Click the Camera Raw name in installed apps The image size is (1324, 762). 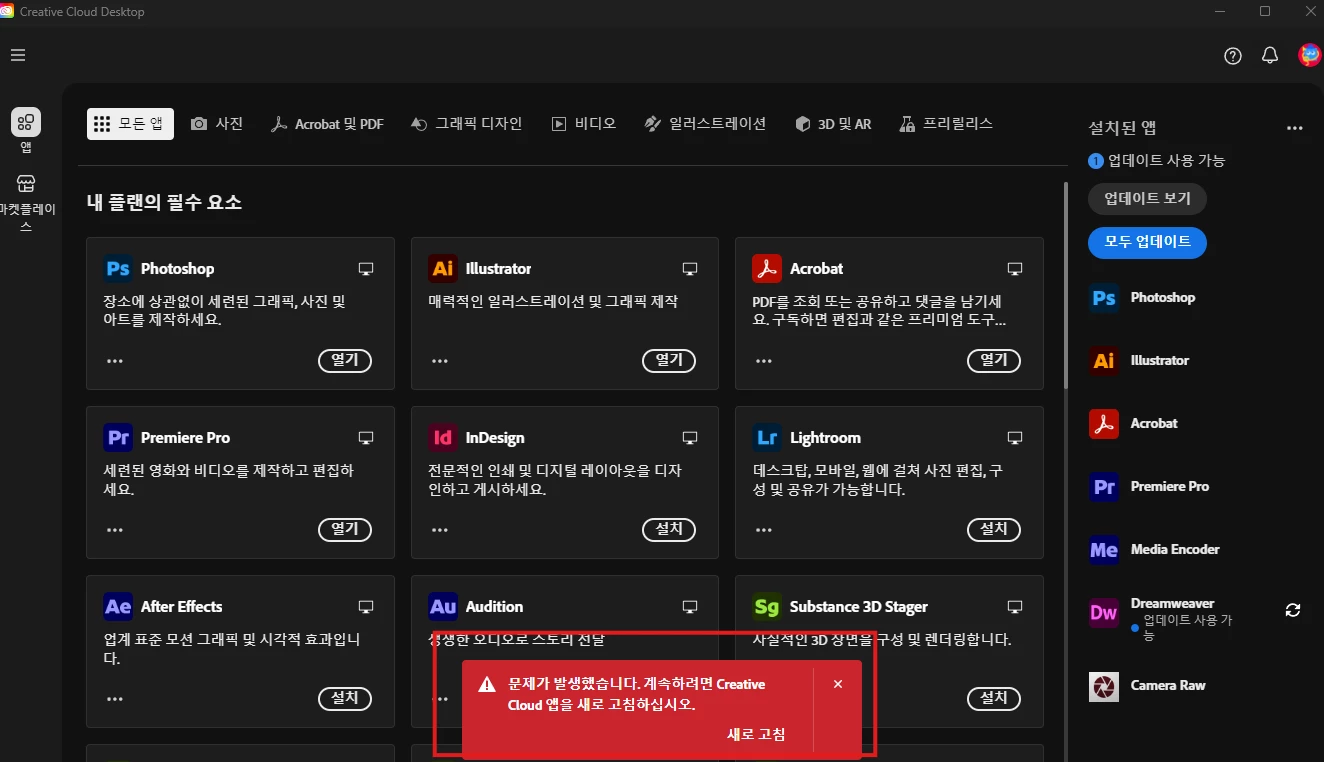(1168, 685)
